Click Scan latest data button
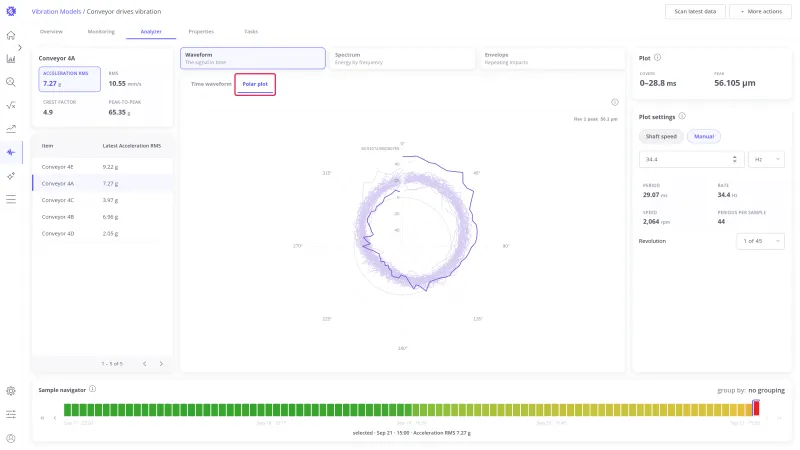800x450 pixels. pyautogui.click(x=695, y=11)
